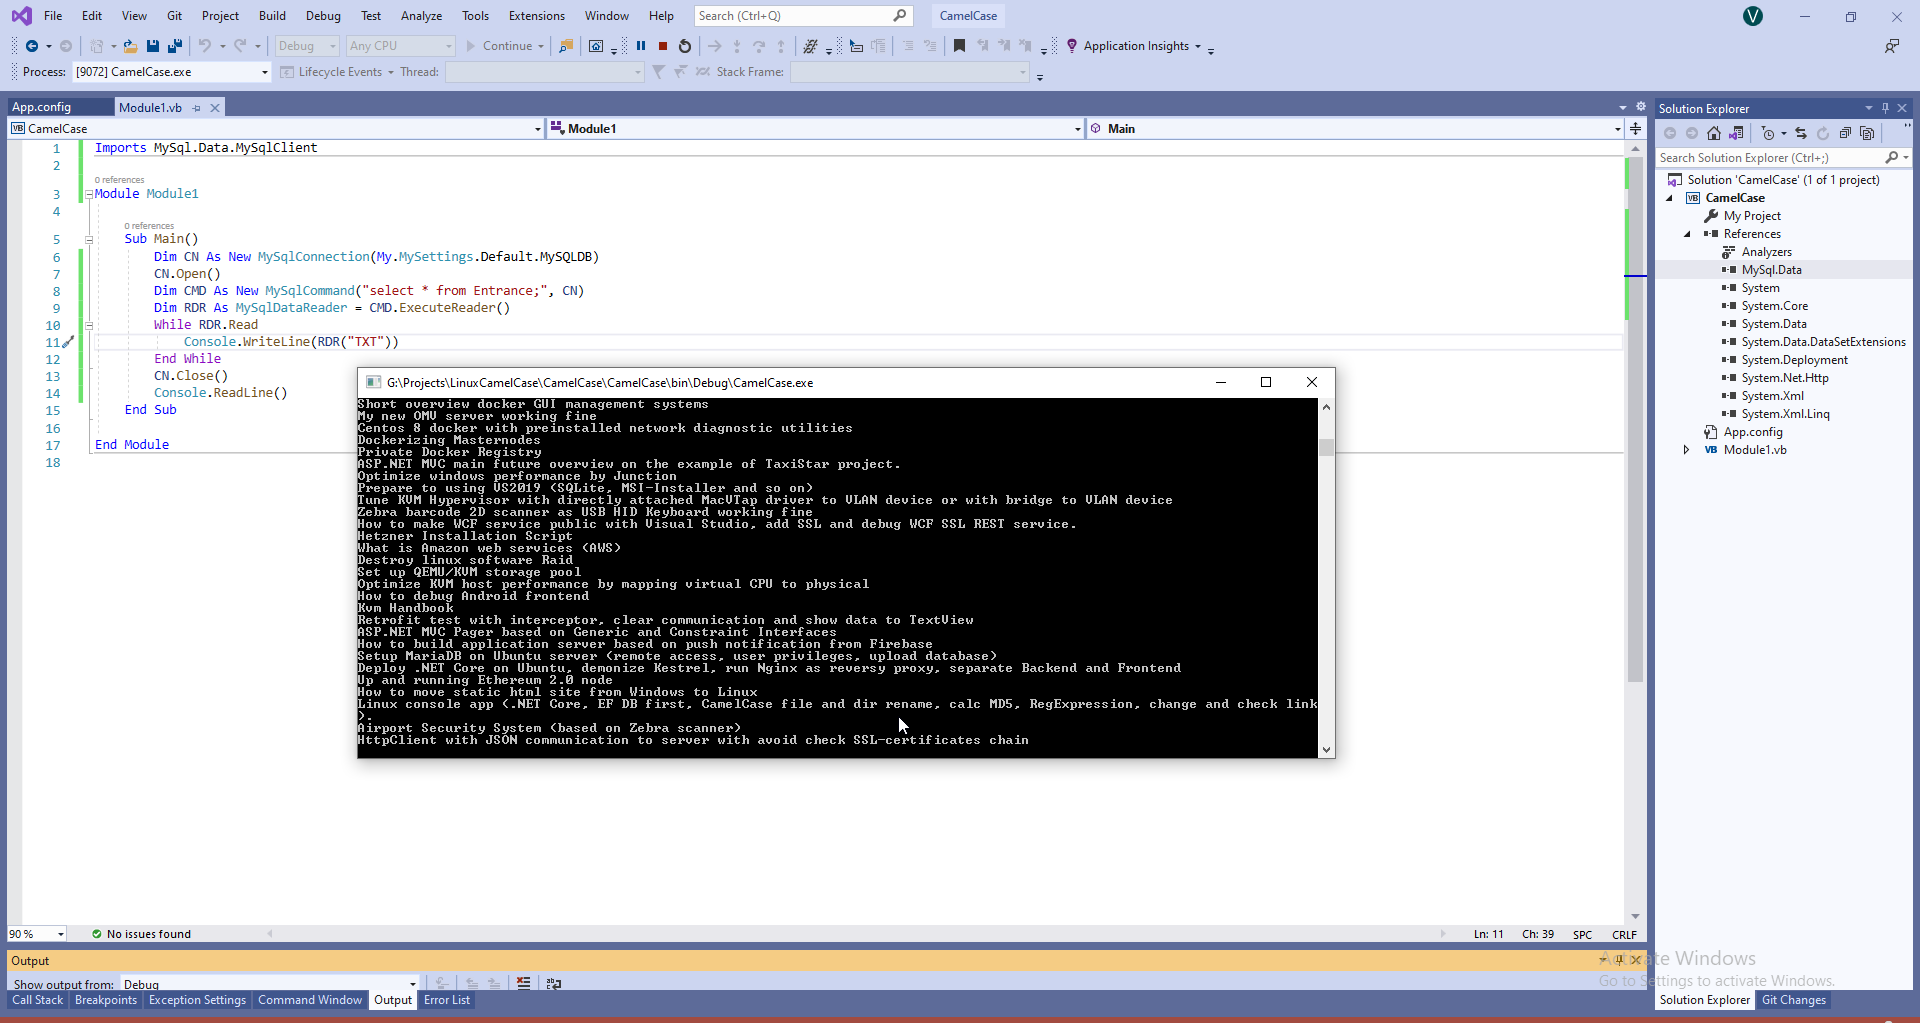Screen dimensions: 1920x1023
Task: Save the current file
Action: (153, 46)
